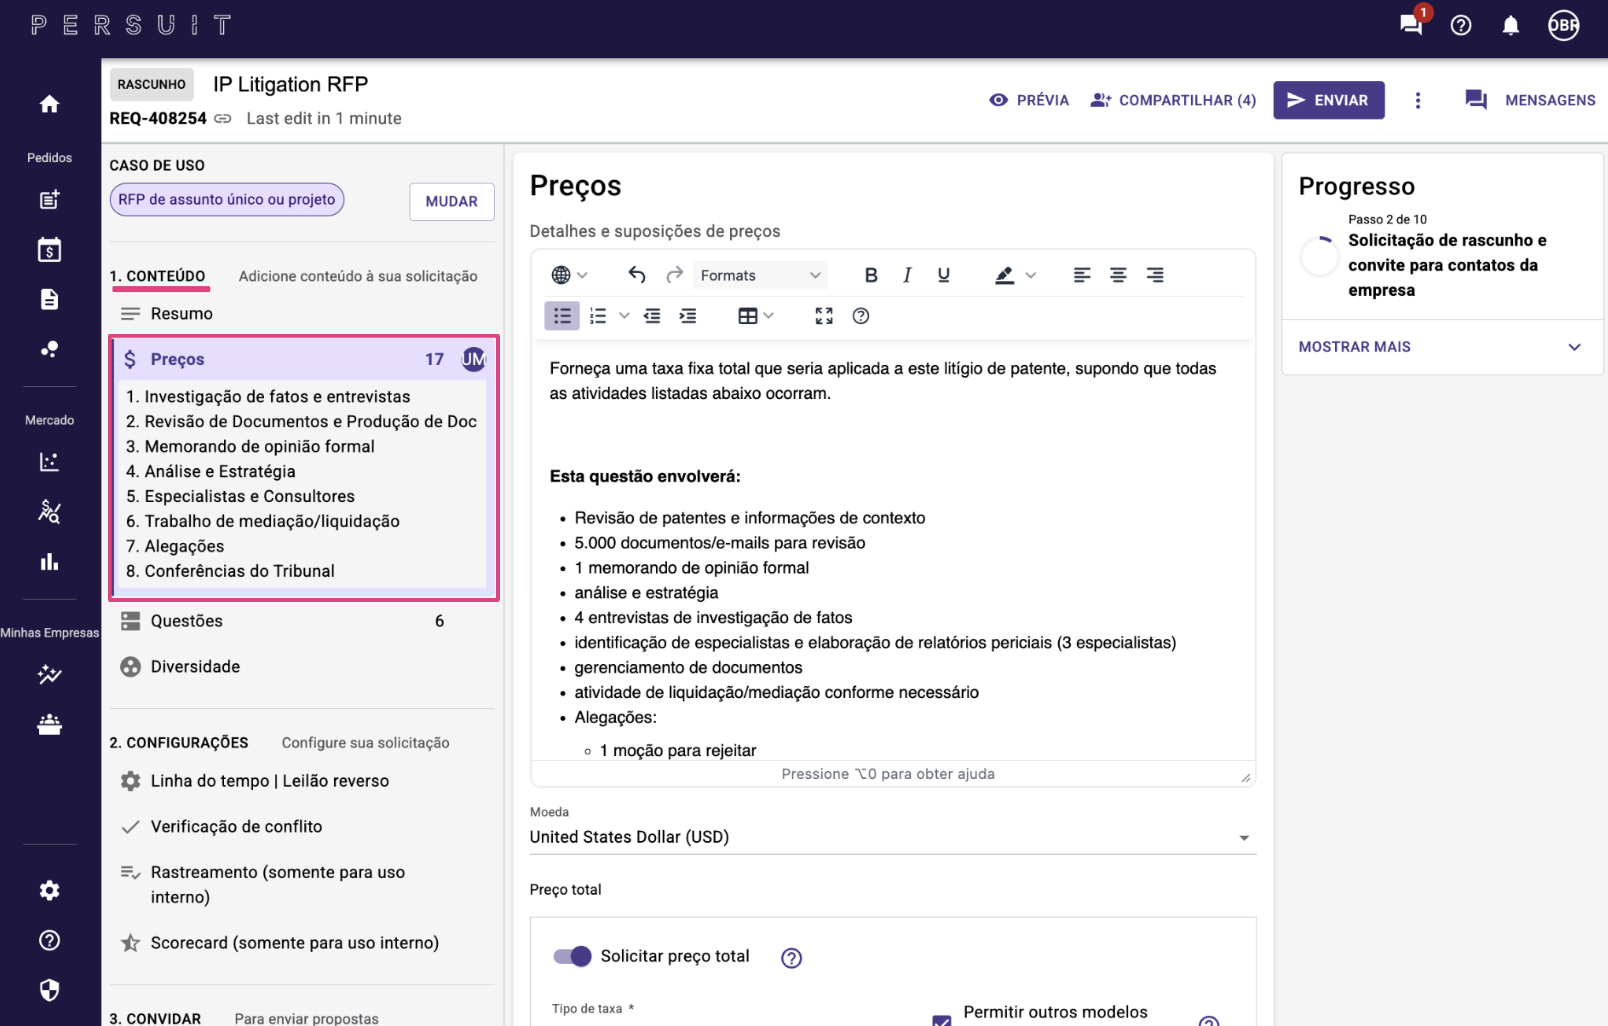
Task: Open the notifications bell
Action: (1510, 25)
